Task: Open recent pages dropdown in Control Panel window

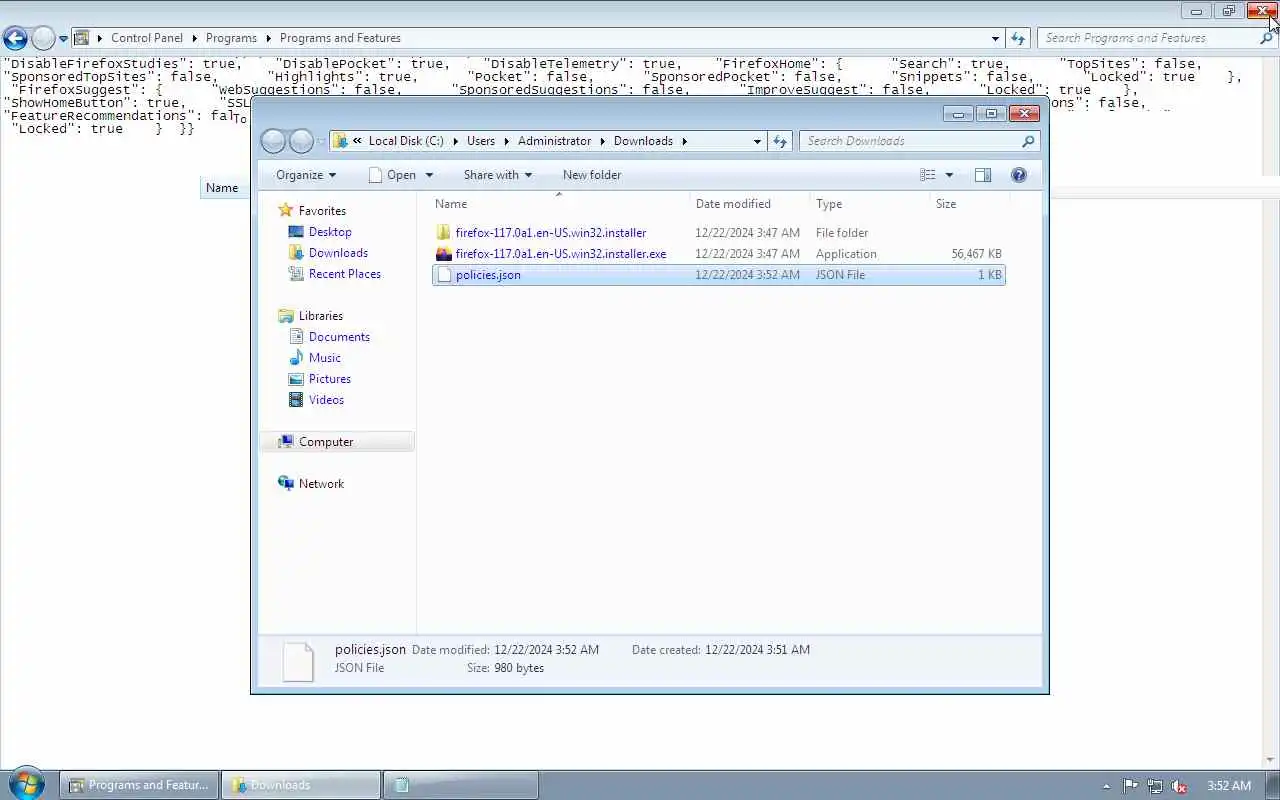Action: coord(63,39)
